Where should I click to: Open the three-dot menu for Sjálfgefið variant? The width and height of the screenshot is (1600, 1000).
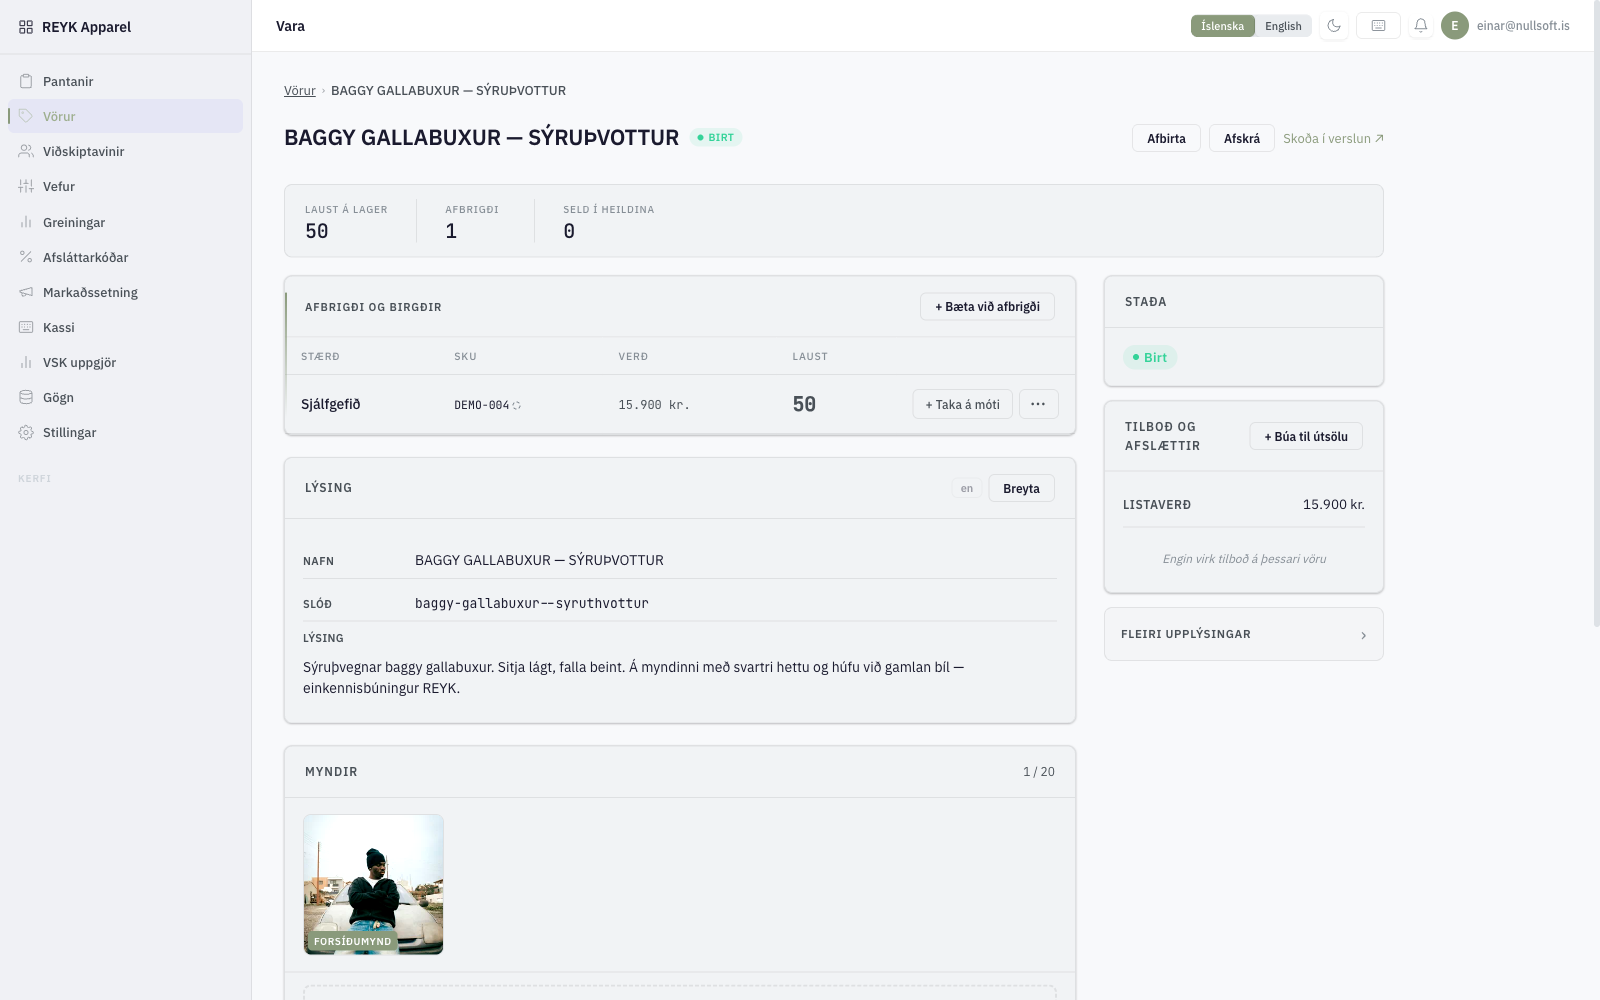pyautogui.click(x=1038, y=404)
